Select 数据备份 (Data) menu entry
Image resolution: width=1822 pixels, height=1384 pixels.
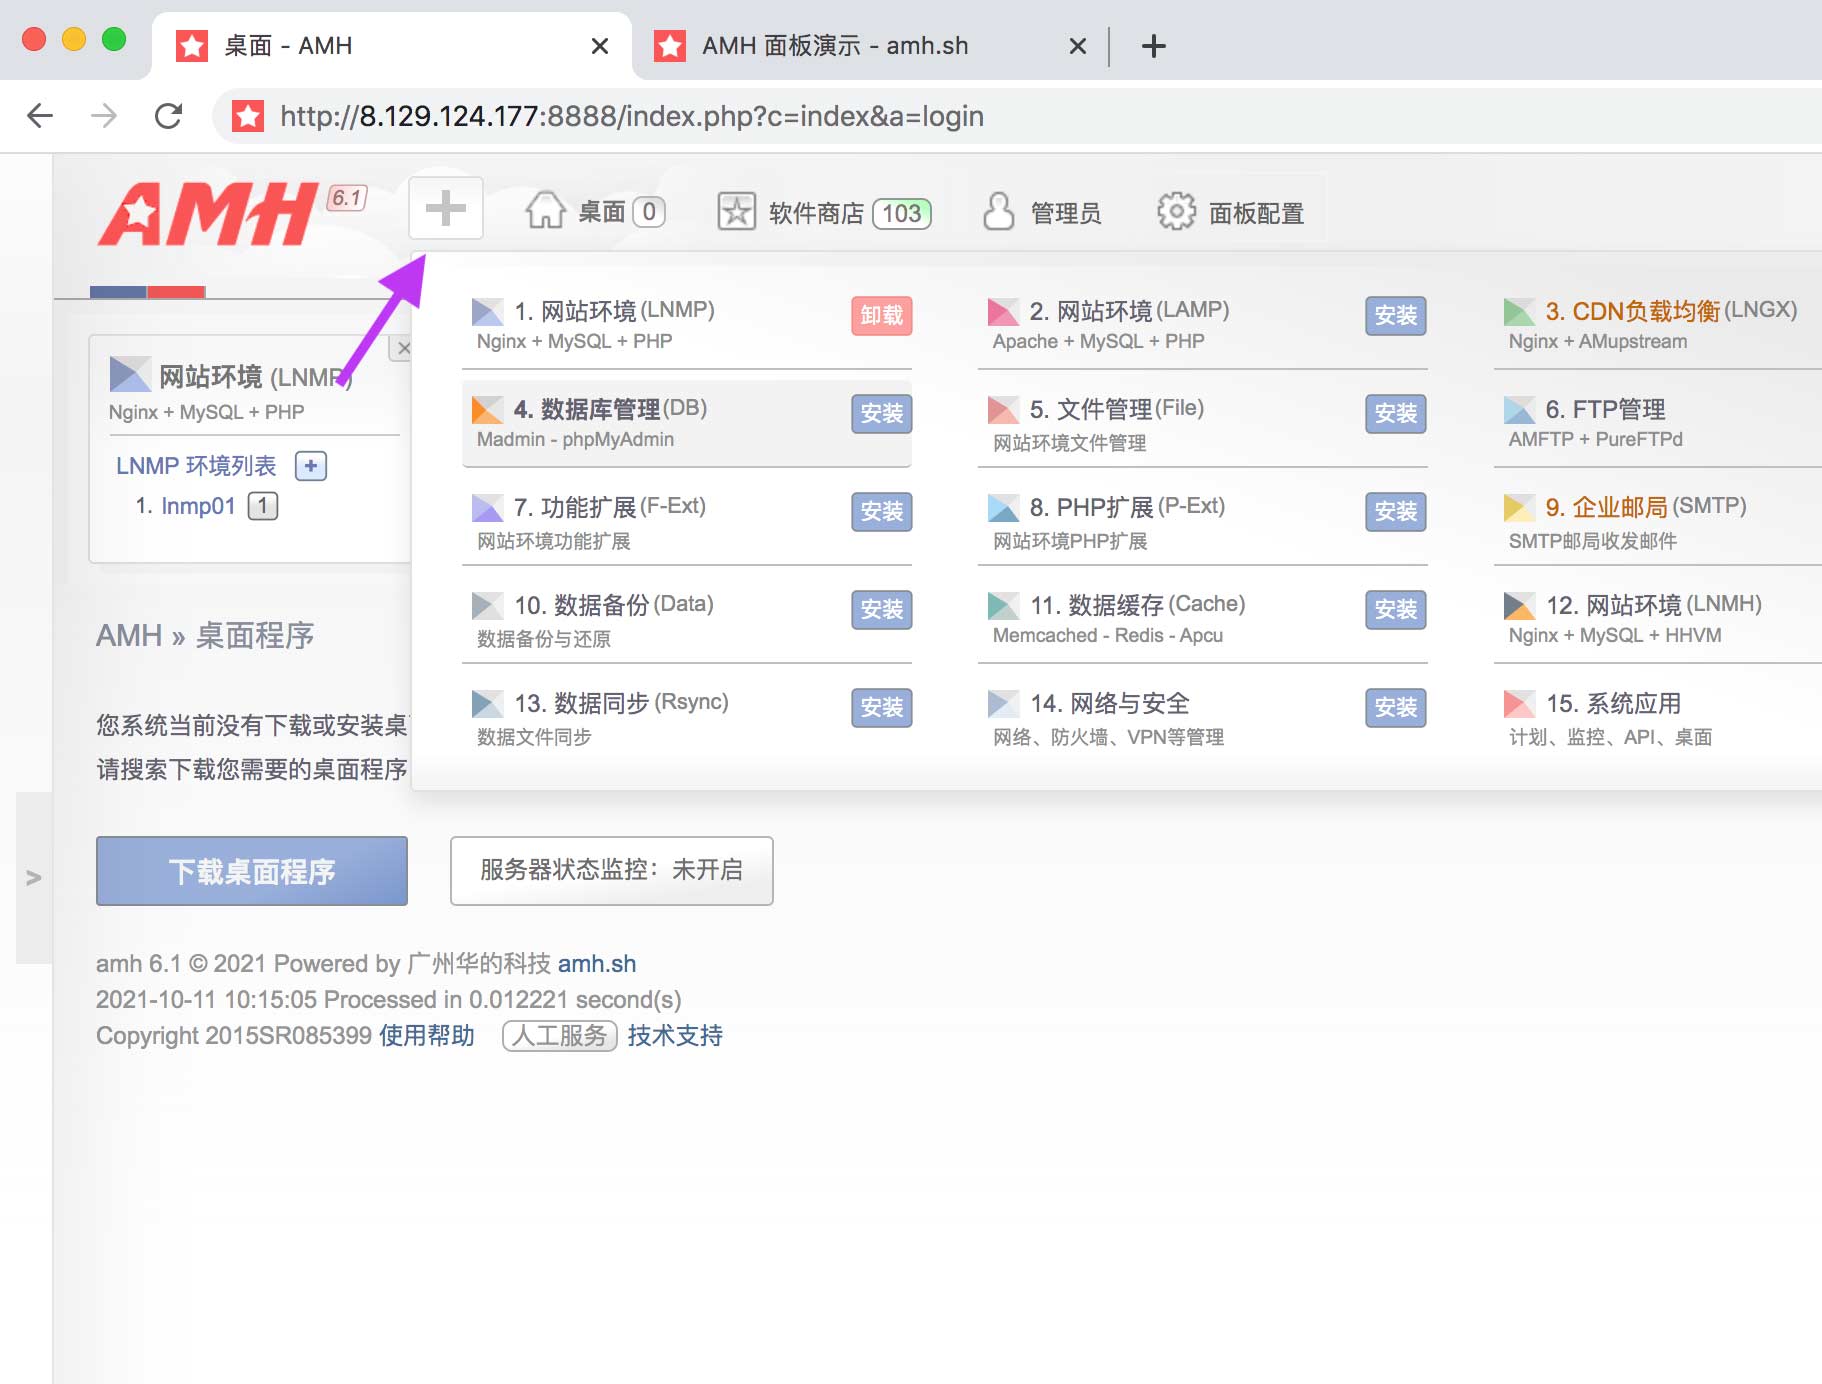click(613, 605)
